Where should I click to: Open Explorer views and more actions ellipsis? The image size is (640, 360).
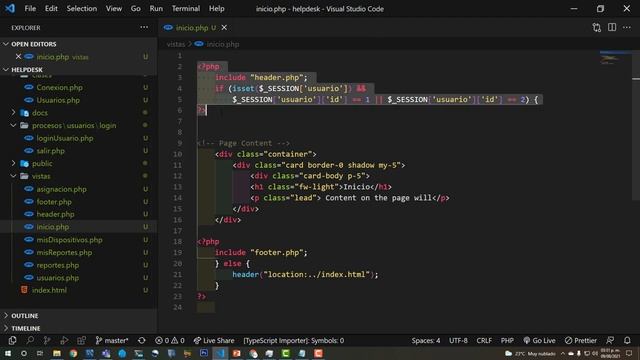144,27
